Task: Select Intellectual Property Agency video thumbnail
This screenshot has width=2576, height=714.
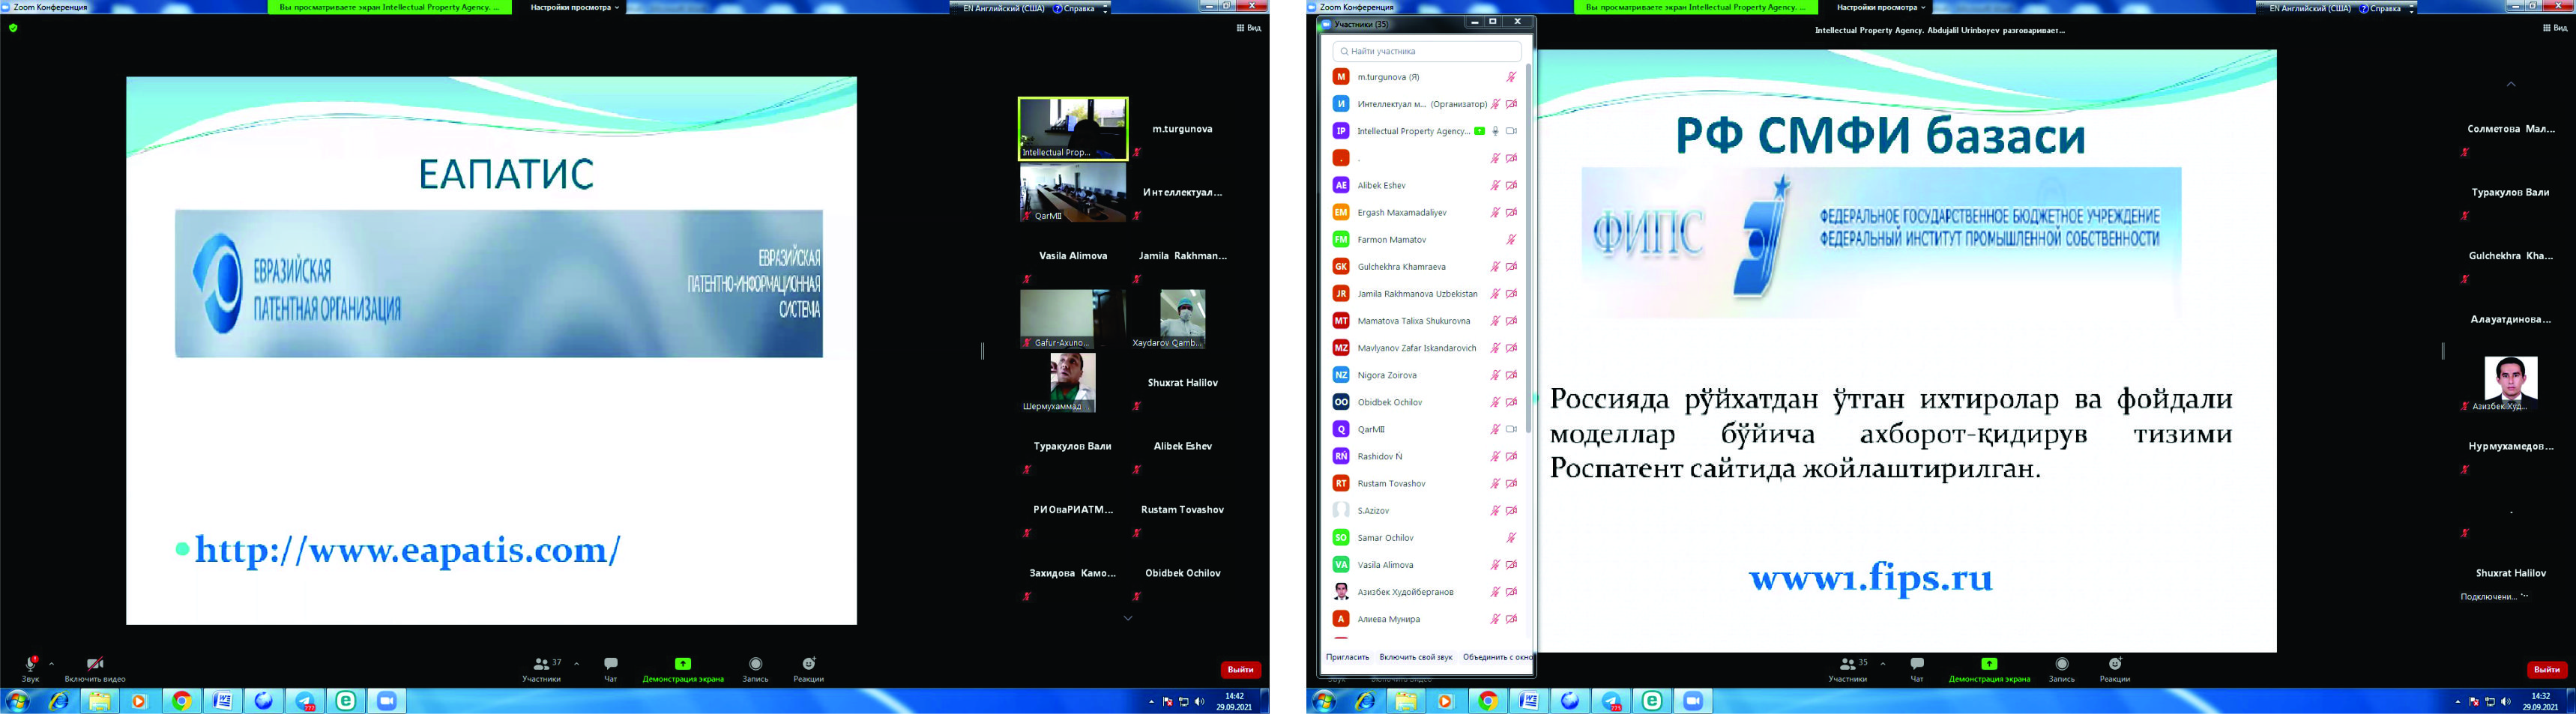Action: [x=1072, y=128]
